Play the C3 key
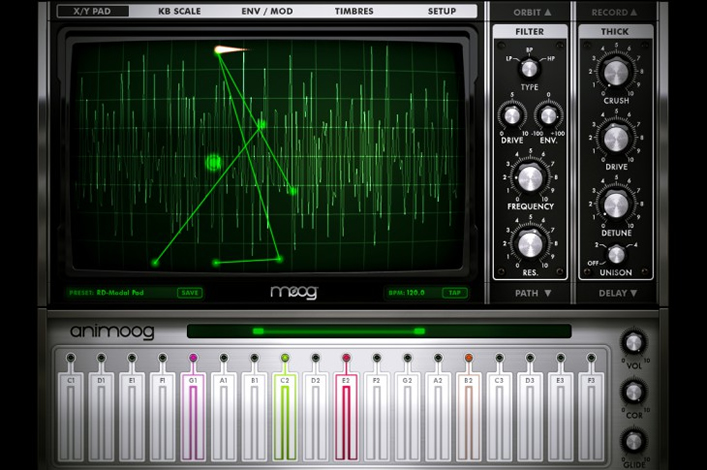Viewport: 707px width, 470px height. coord(499,417)
